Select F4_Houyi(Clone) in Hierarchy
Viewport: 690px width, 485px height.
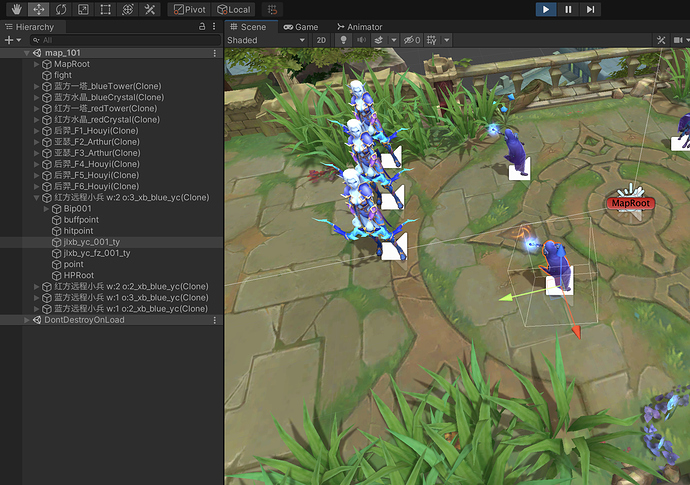click(97, 164)
